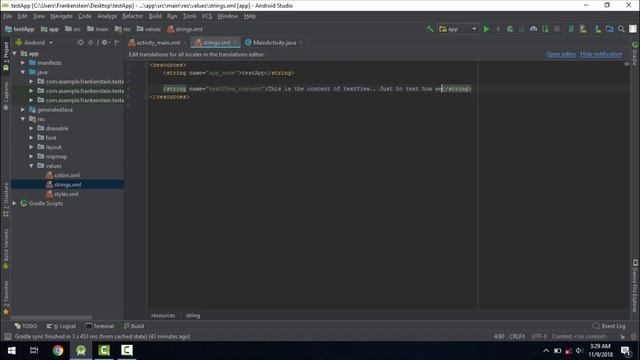Open the Refactor menu
The image size is (640, 360).
click(x=133, y=16)
